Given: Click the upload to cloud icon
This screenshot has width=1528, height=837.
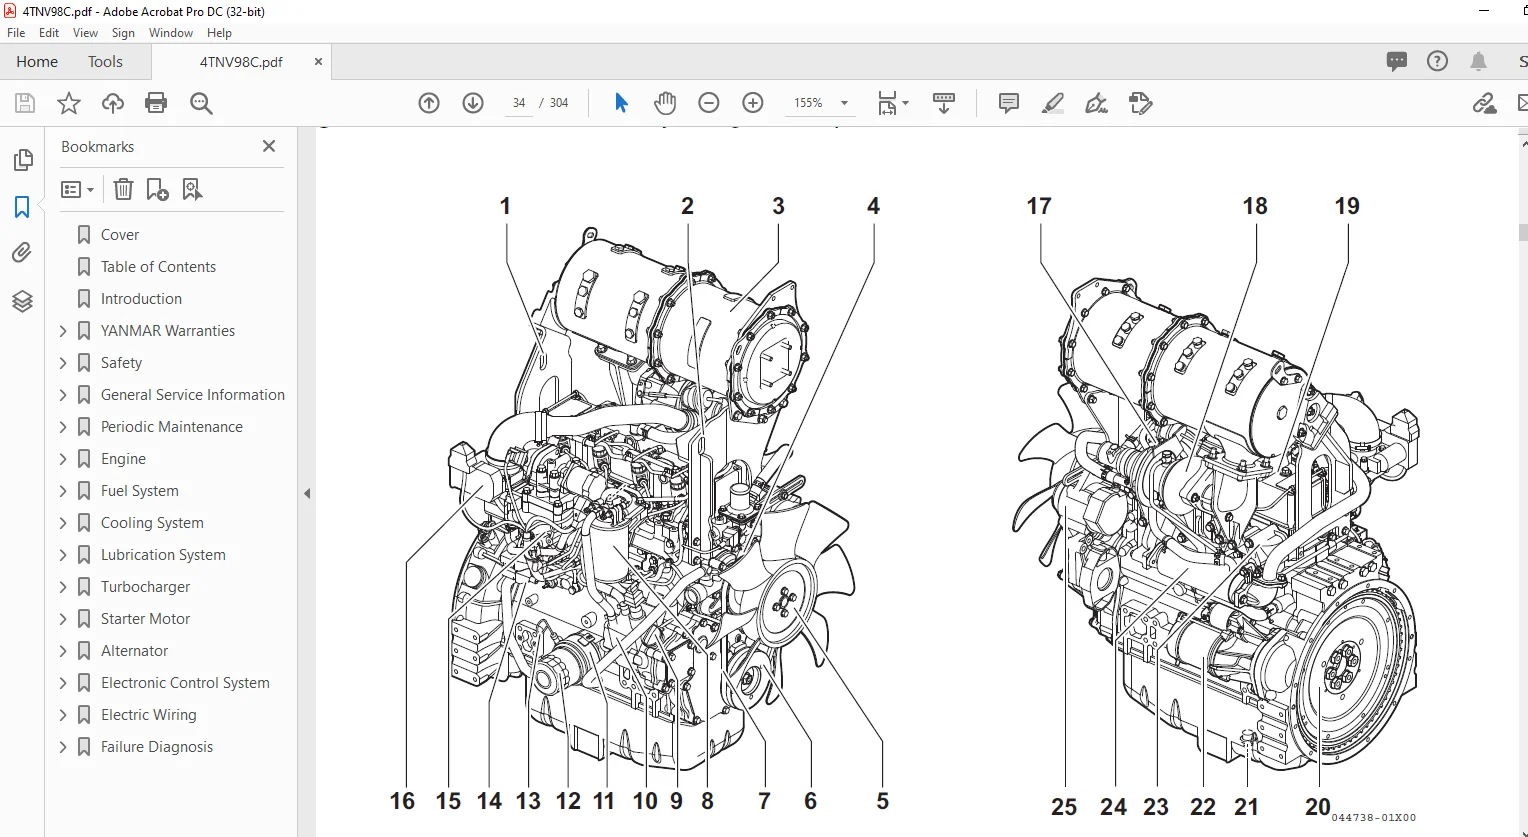Looking at the screenshot, I should click(x=113, y=103).
